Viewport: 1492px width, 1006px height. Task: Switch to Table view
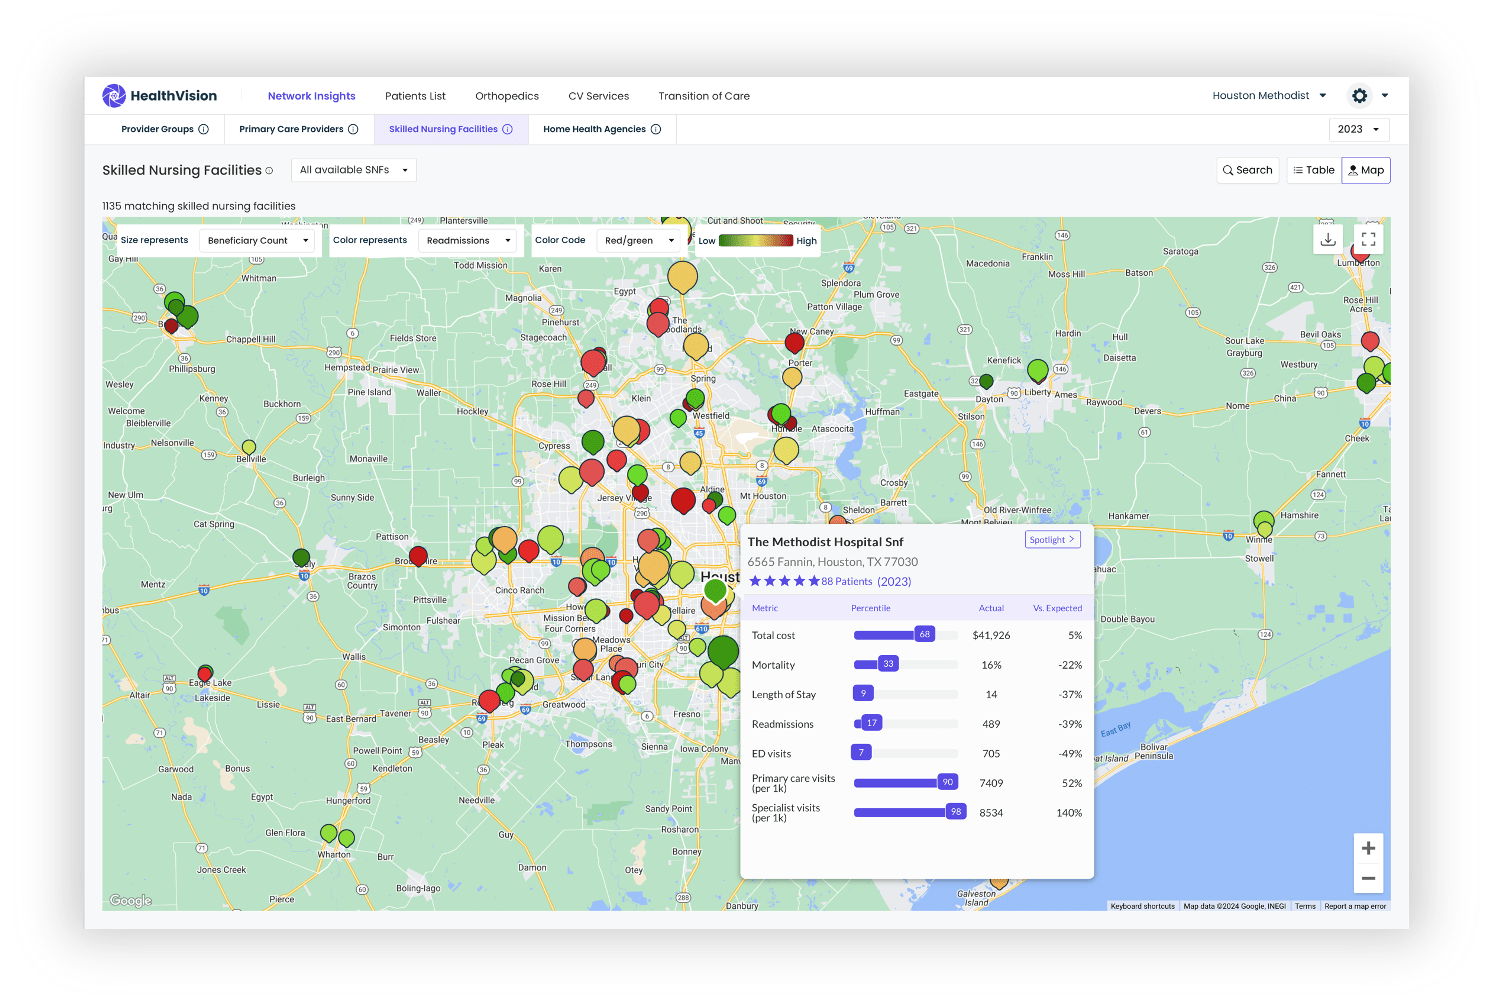1313,170
